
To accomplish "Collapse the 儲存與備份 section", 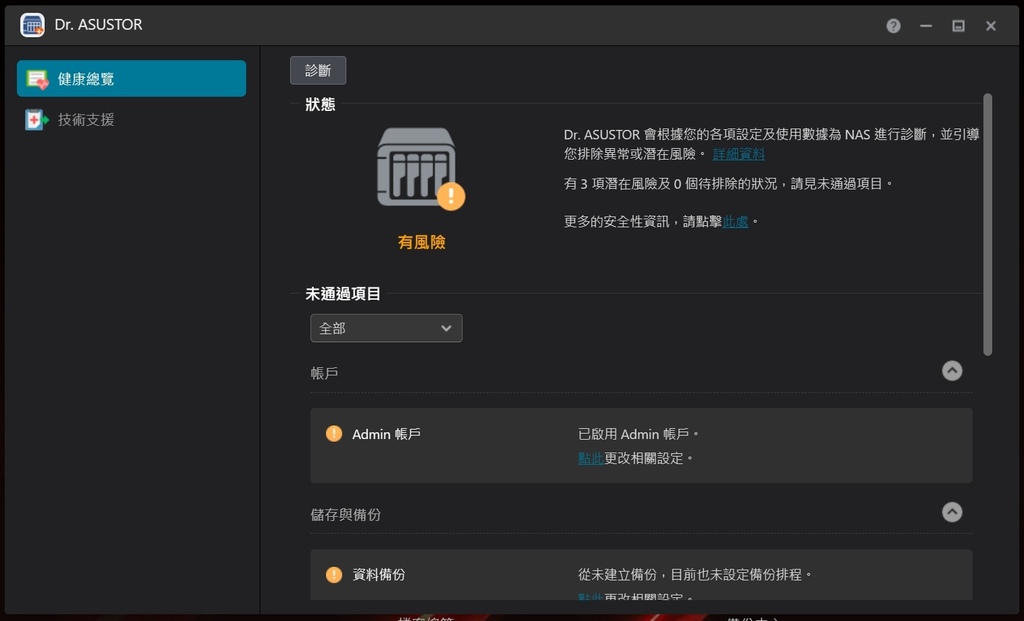I will 952,512.
